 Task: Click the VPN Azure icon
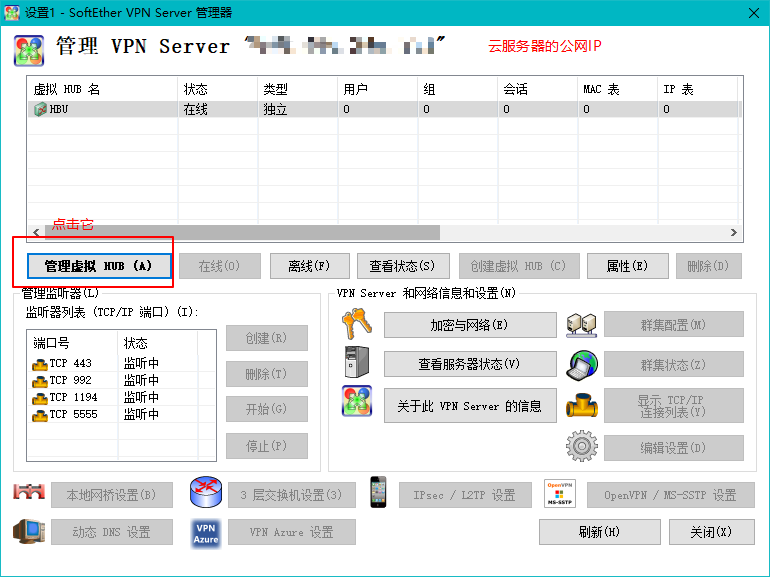(206, 533)
